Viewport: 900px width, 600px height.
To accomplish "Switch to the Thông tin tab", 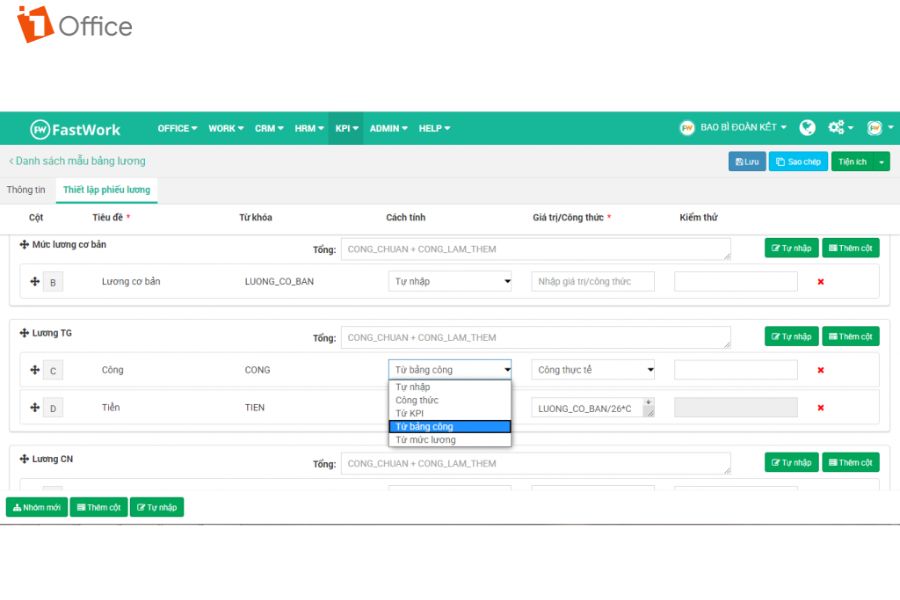I will point(26,189).
